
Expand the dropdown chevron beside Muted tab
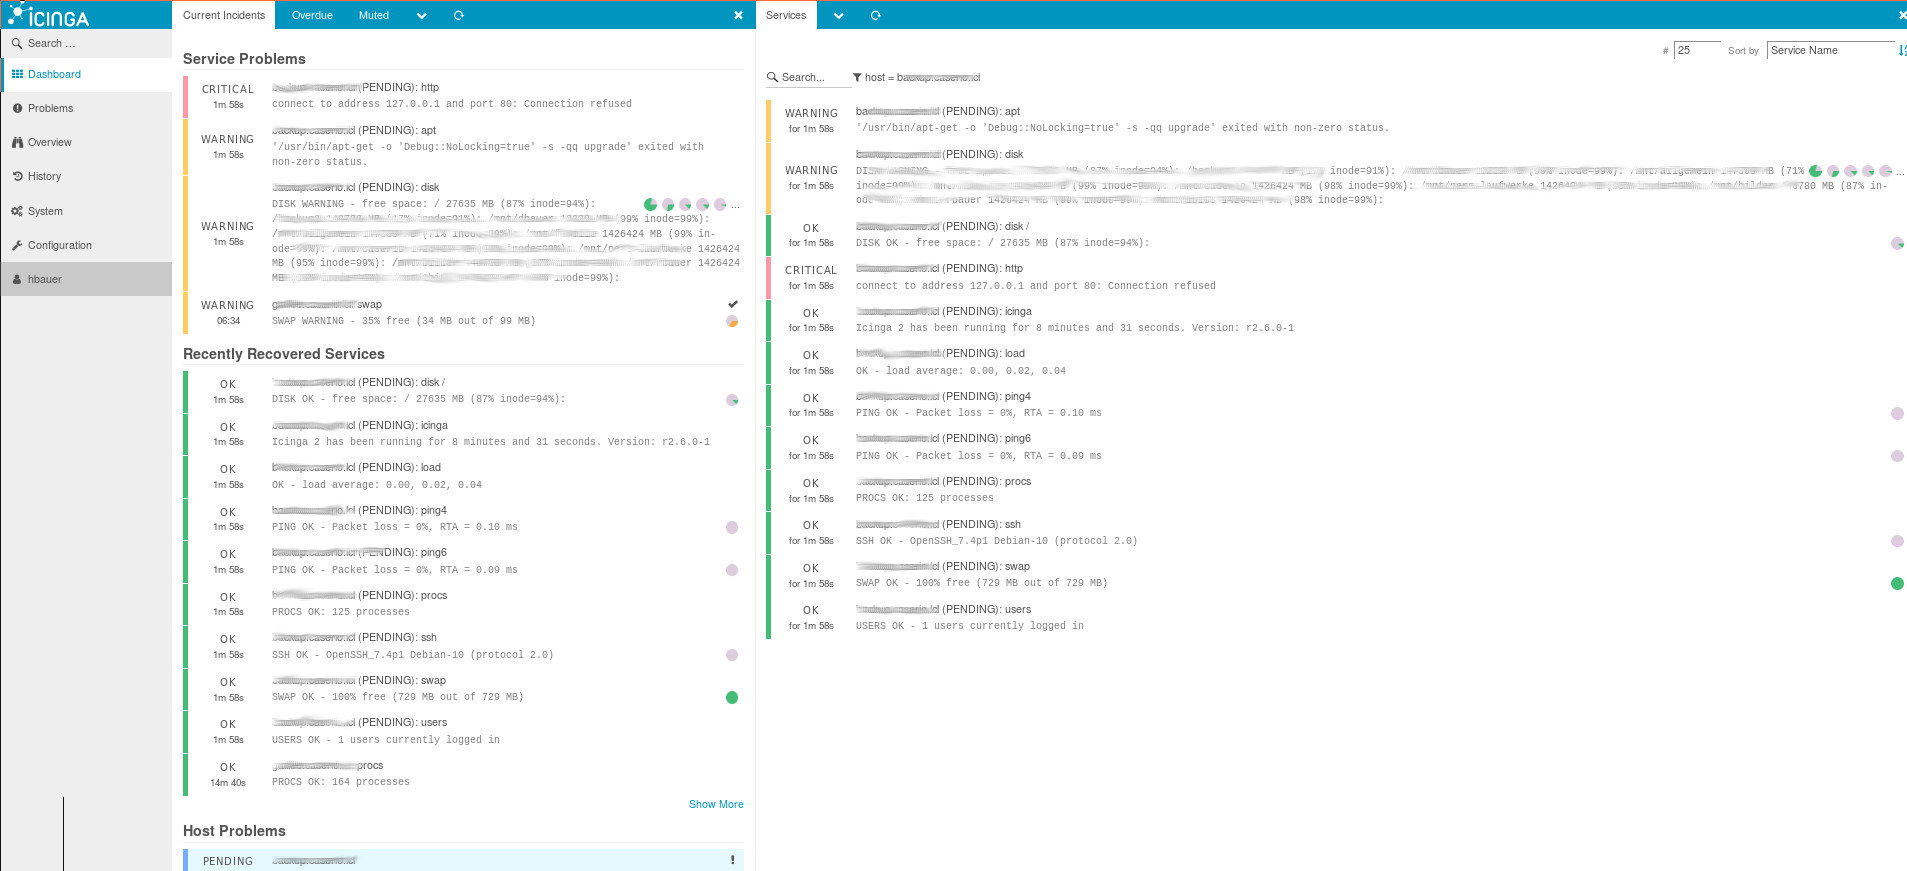421,15
